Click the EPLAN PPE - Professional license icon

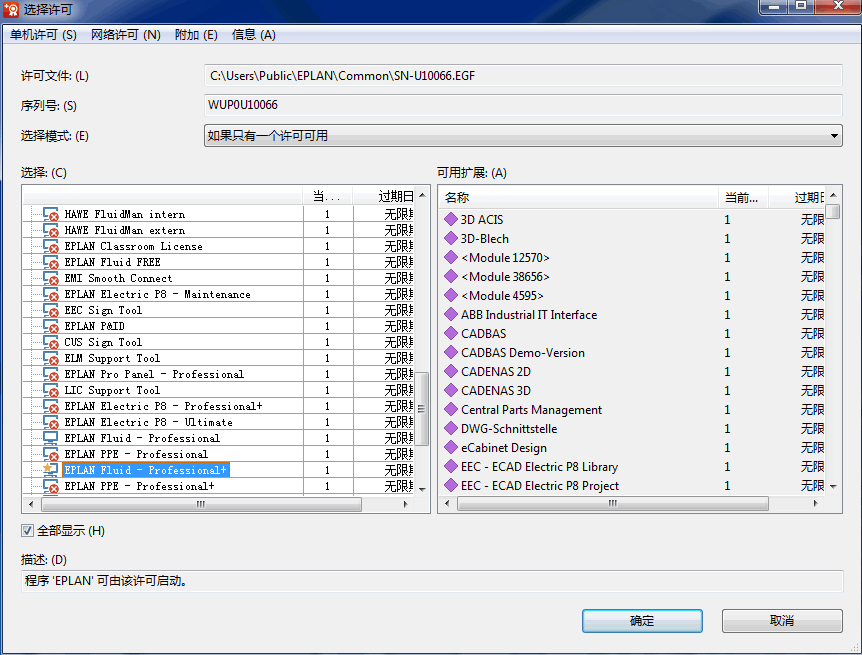coord(51,454)
